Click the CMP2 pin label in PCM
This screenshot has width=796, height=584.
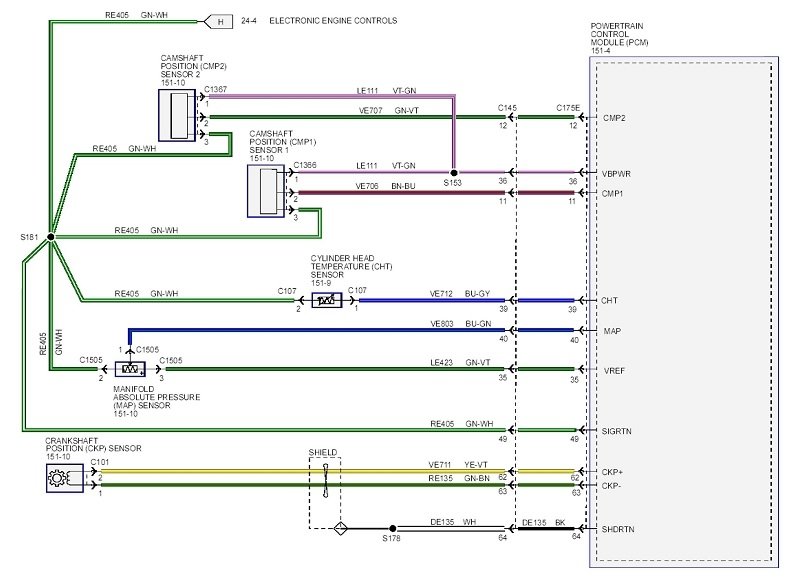pyautogui.click(x=614, y=118)
